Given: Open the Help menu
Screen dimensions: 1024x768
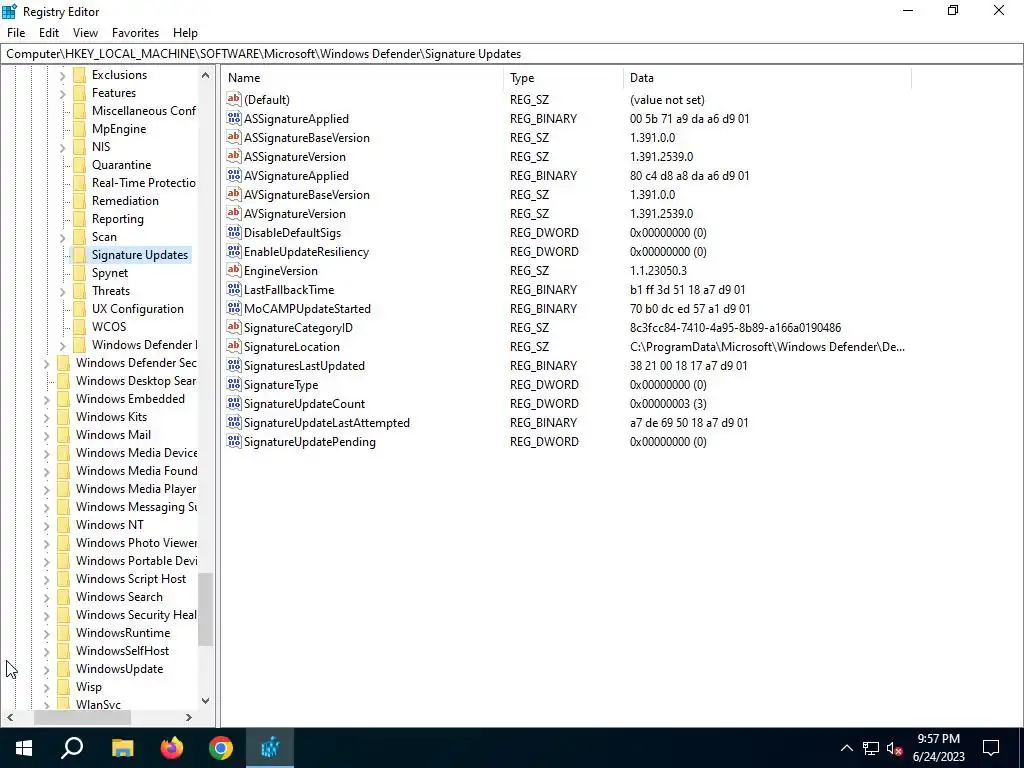Looking at the screenshot, I should pyautogui.click(x=185, y=33).
